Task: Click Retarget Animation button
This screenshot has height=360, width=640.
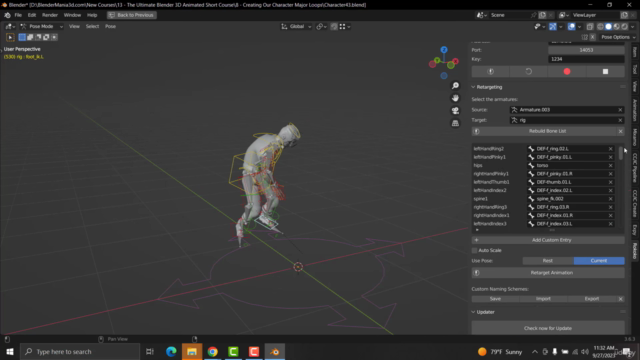Action: pyautogui.click(x=548, y=273)
